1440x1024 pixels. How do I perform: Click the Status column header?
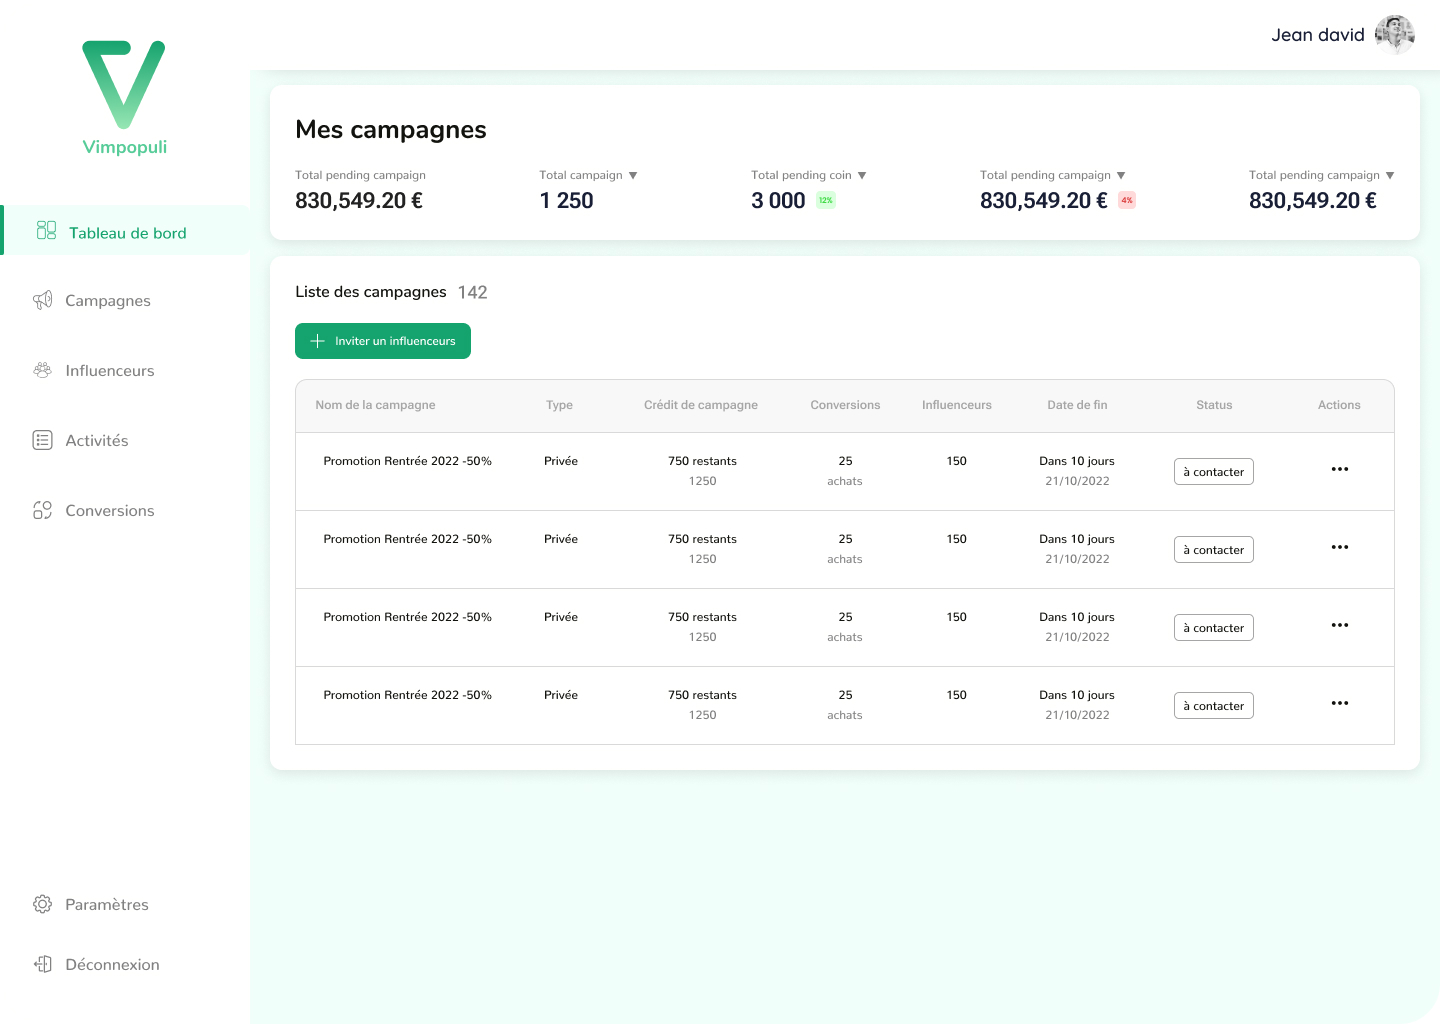pos(1214,405)
